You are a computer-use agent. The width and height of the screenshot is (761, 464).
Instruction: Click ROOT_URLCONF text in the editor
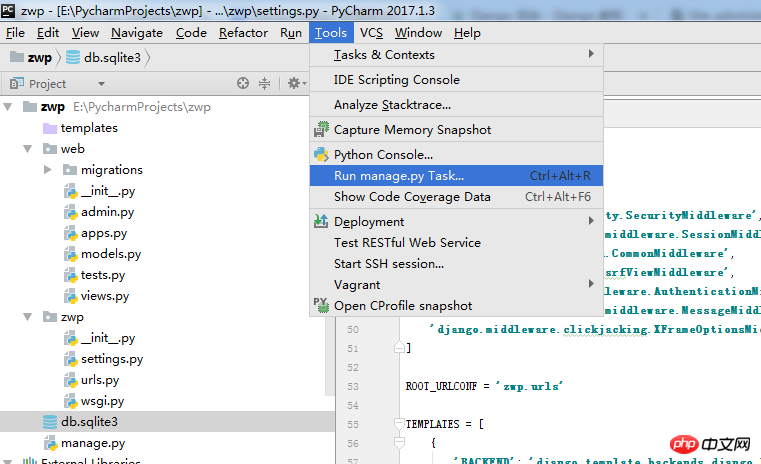[x=441, y=386]
